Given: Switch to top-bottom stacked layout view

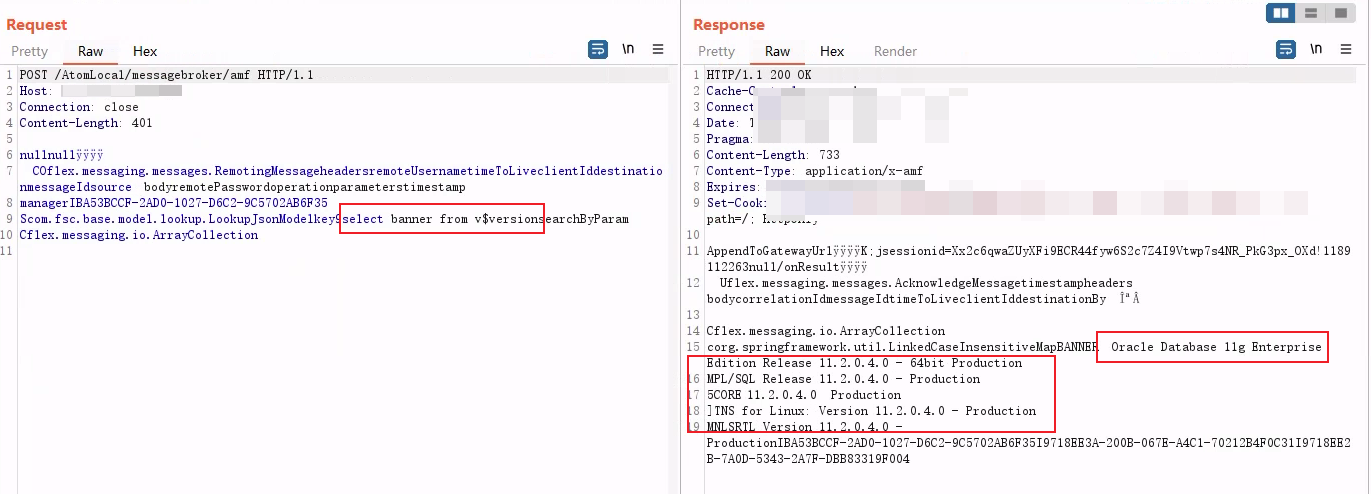Looking at the screenshot, I should click(1310, 13).
